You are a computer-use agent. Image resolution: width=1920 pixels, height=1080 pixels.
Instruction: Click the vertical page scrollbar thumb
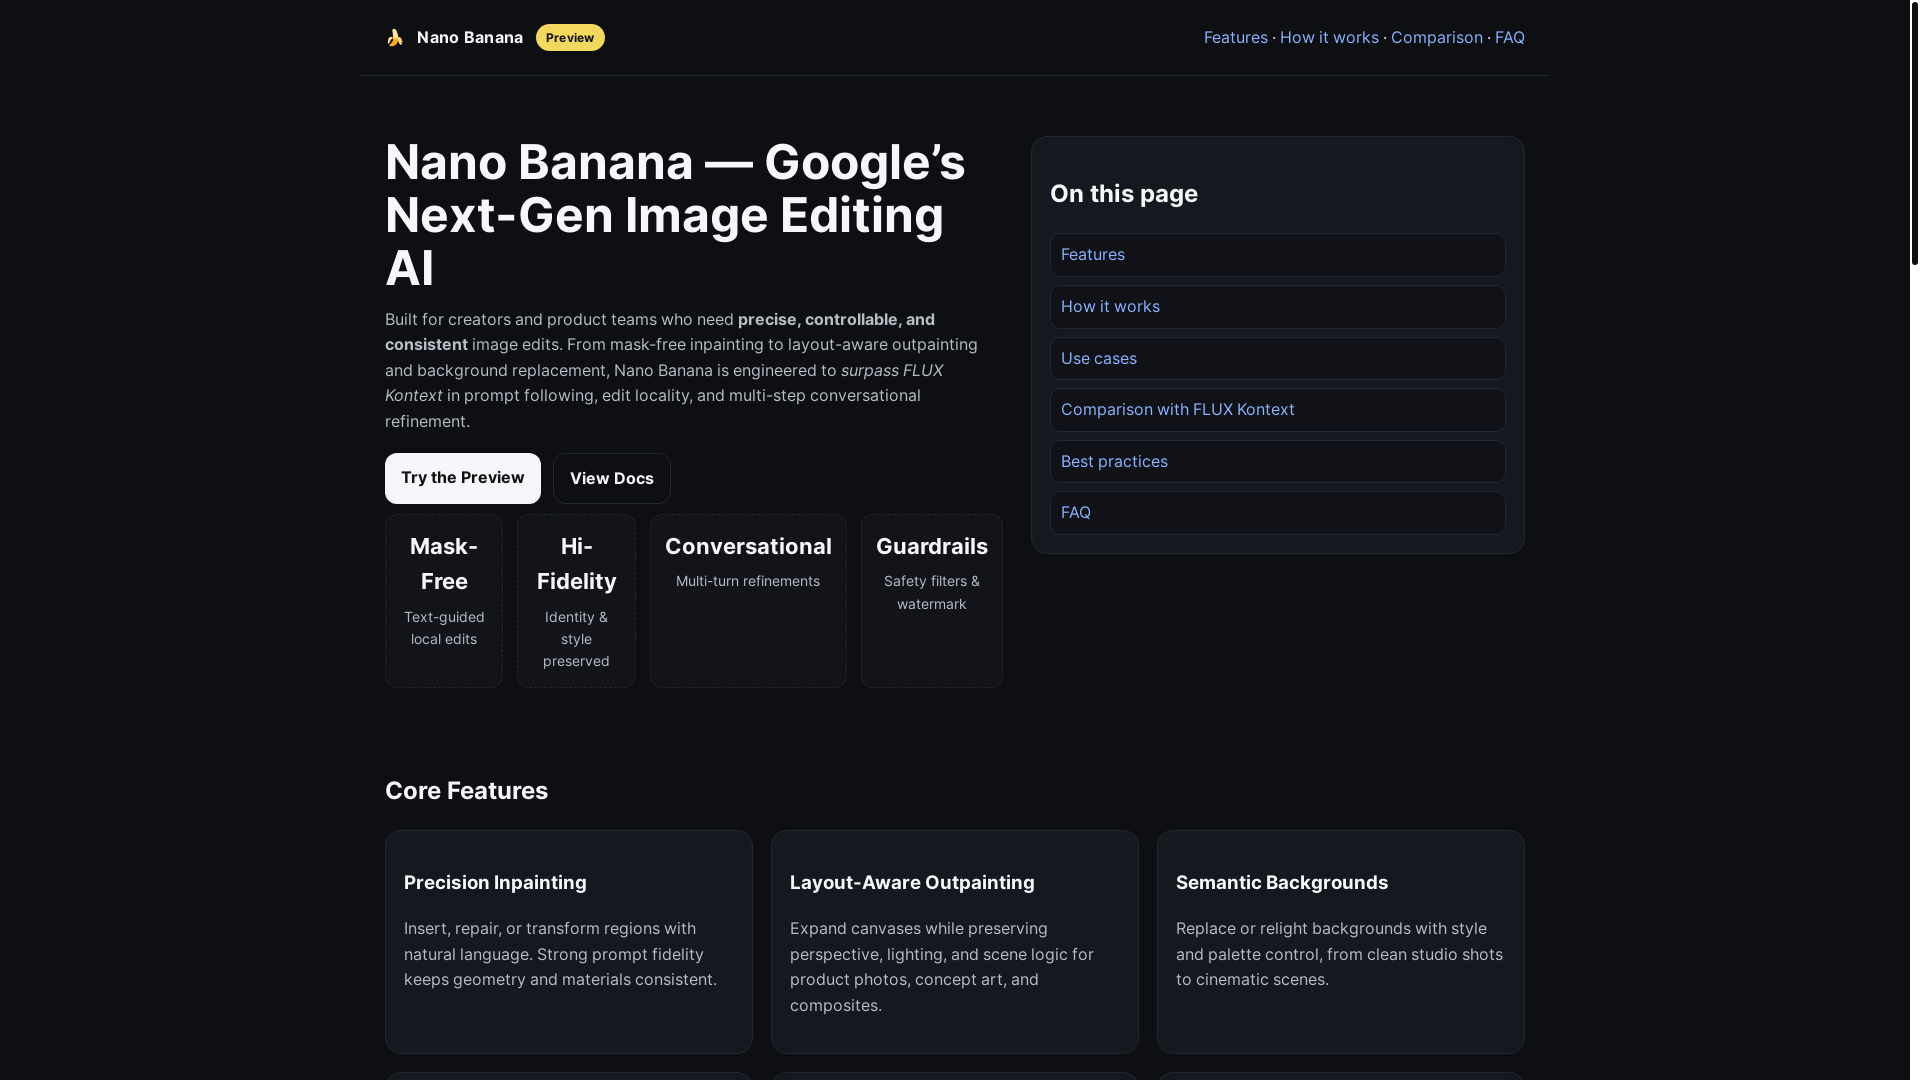click(x=1914, y=132)
